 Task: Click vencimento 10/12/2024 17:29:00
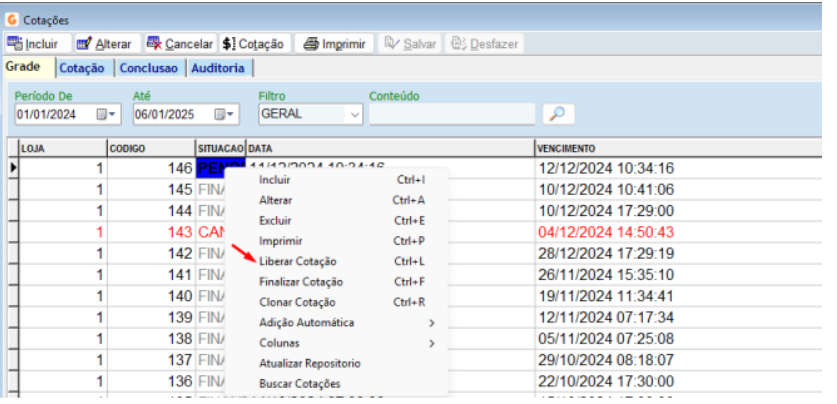(x=606, y=211)
